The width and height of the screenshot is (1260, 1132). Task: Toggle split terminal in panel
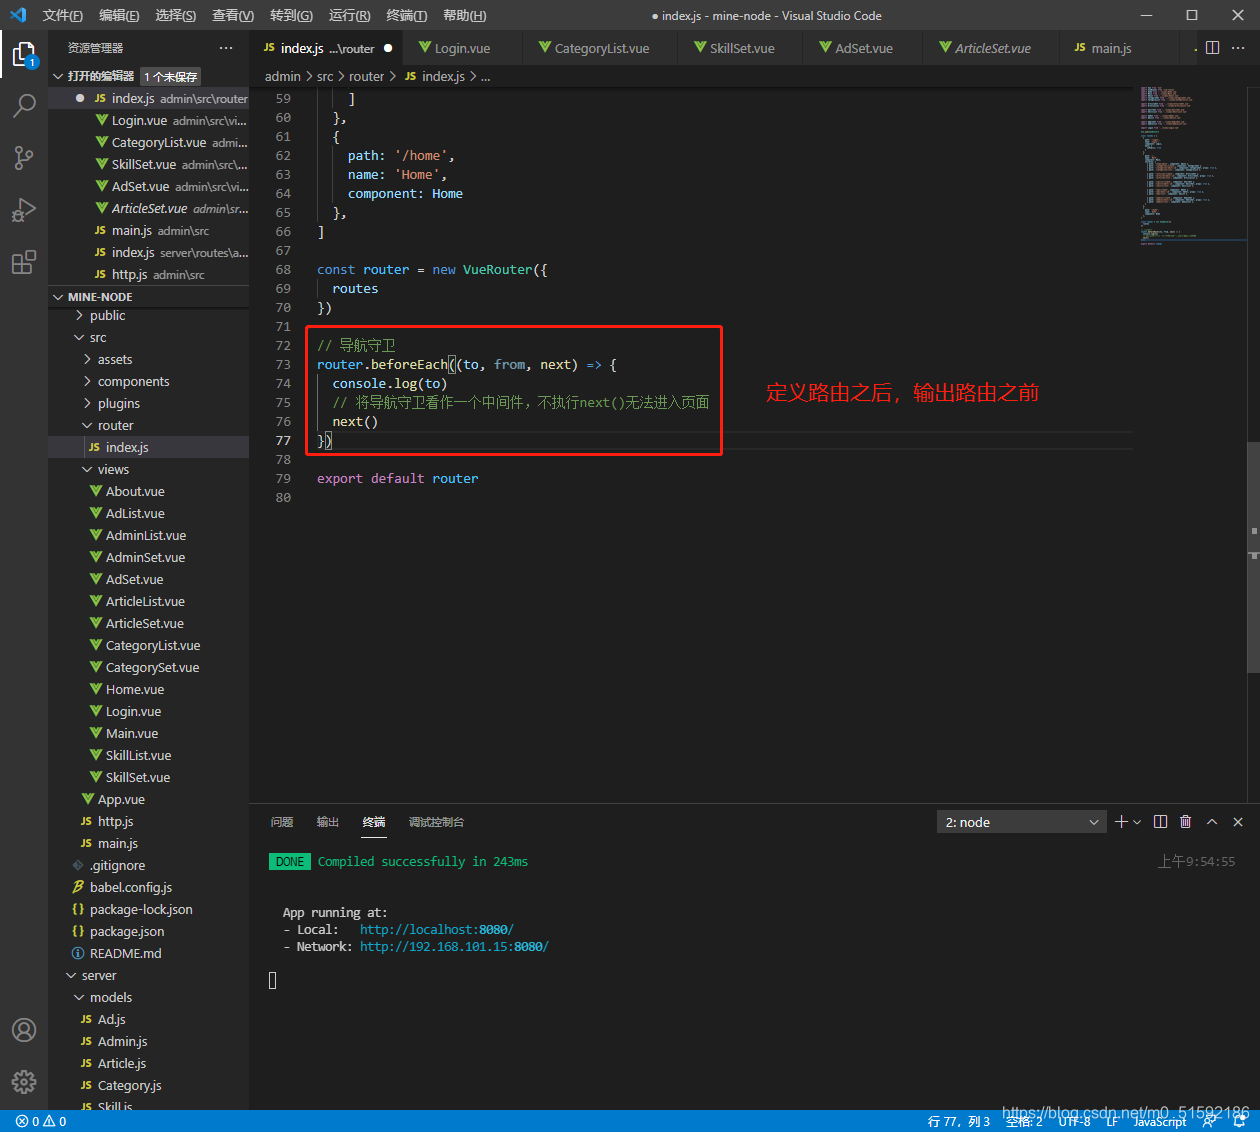1160,822
